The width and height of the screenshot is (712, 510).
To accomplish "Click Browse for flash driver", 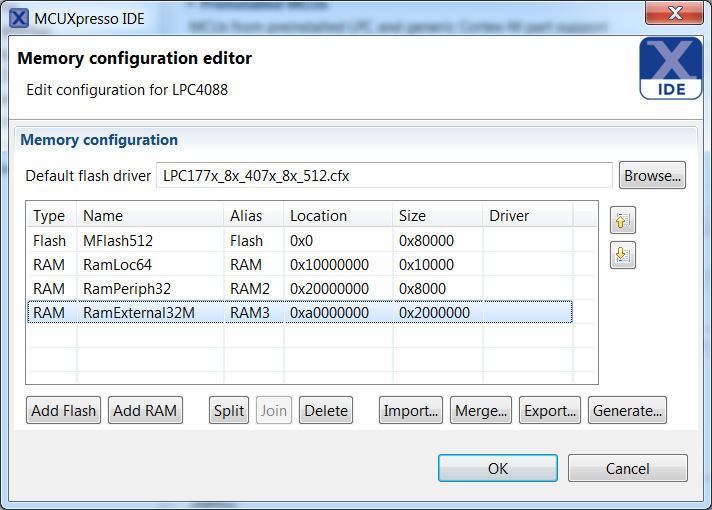I will tap(652, 175).
